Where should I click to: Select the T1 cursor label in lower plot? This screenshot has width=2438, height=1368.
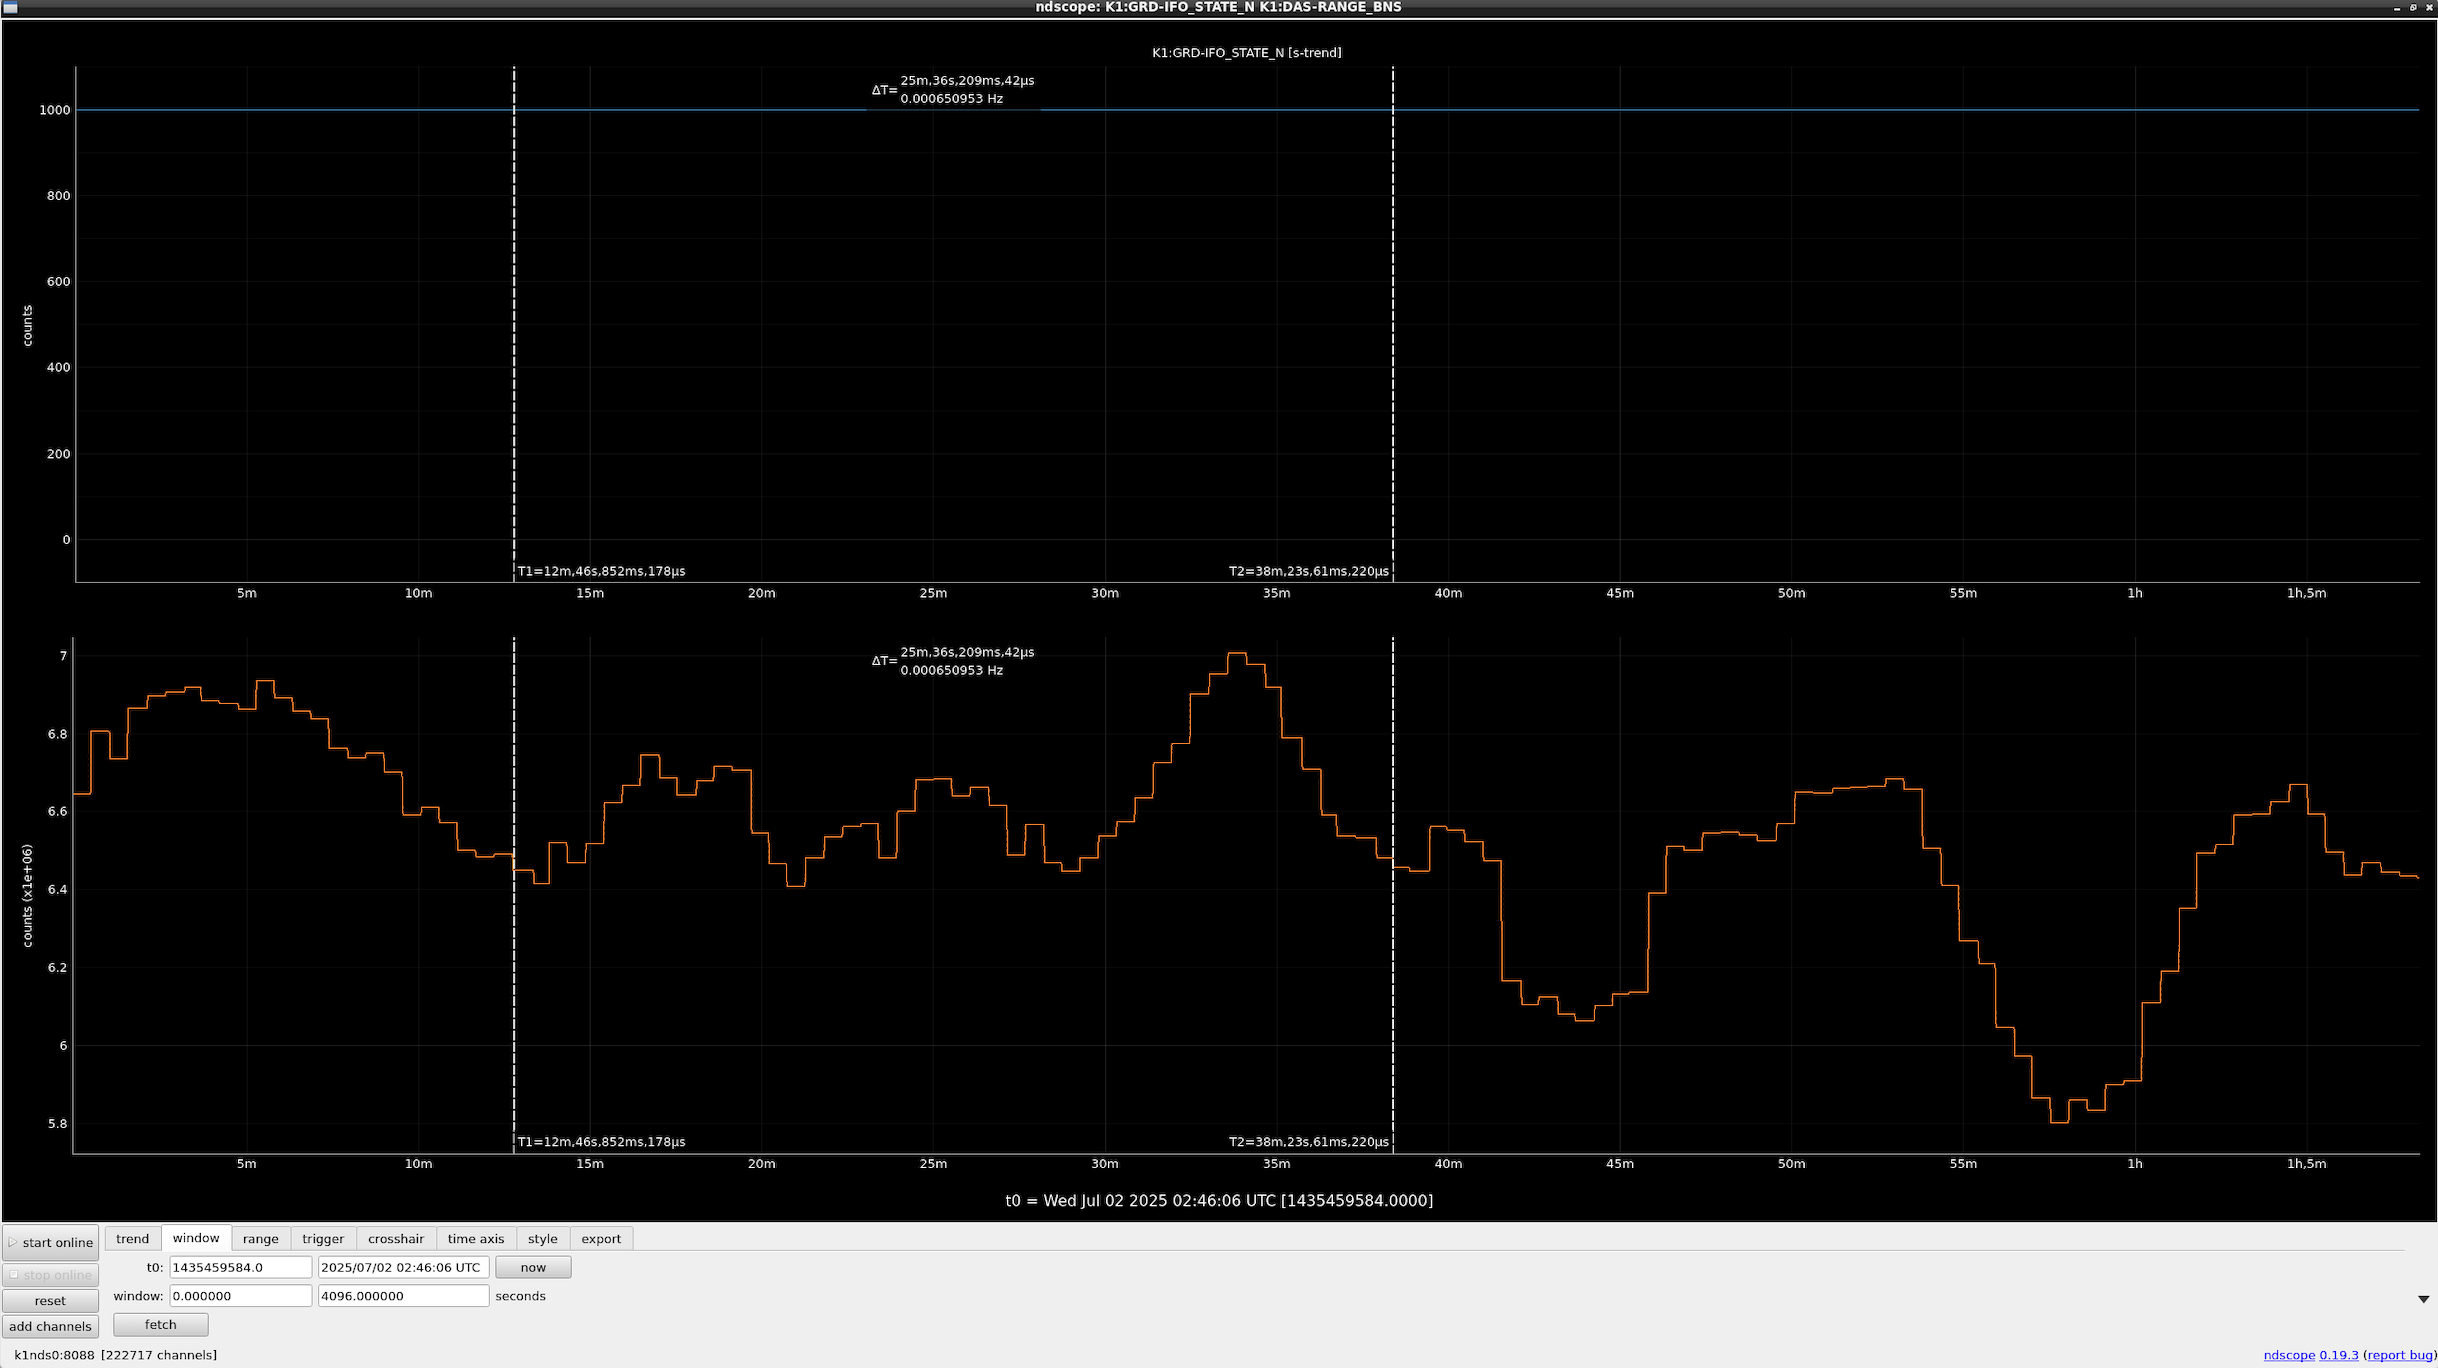click(x=601, y=1142)
